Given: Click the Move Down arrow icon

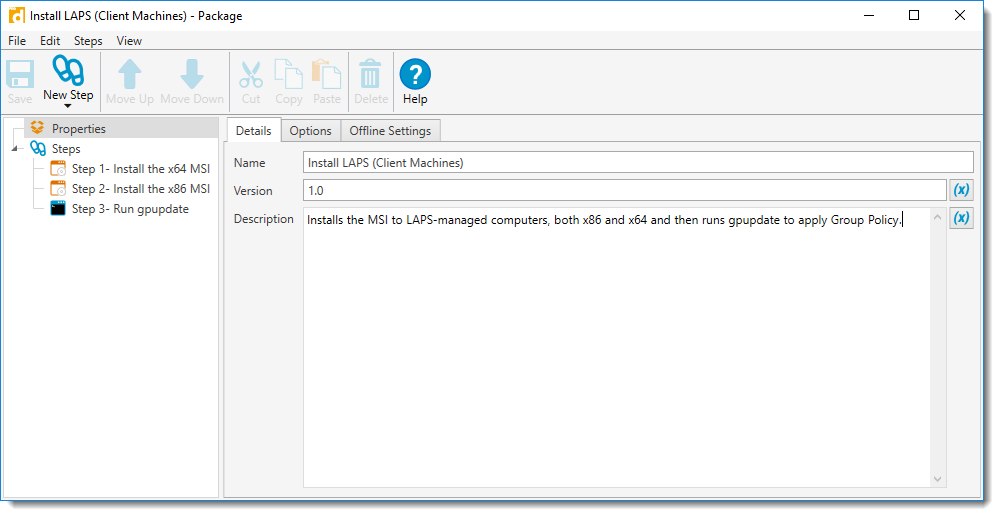Looking at the screenshot, I should (x=192, y=74).
